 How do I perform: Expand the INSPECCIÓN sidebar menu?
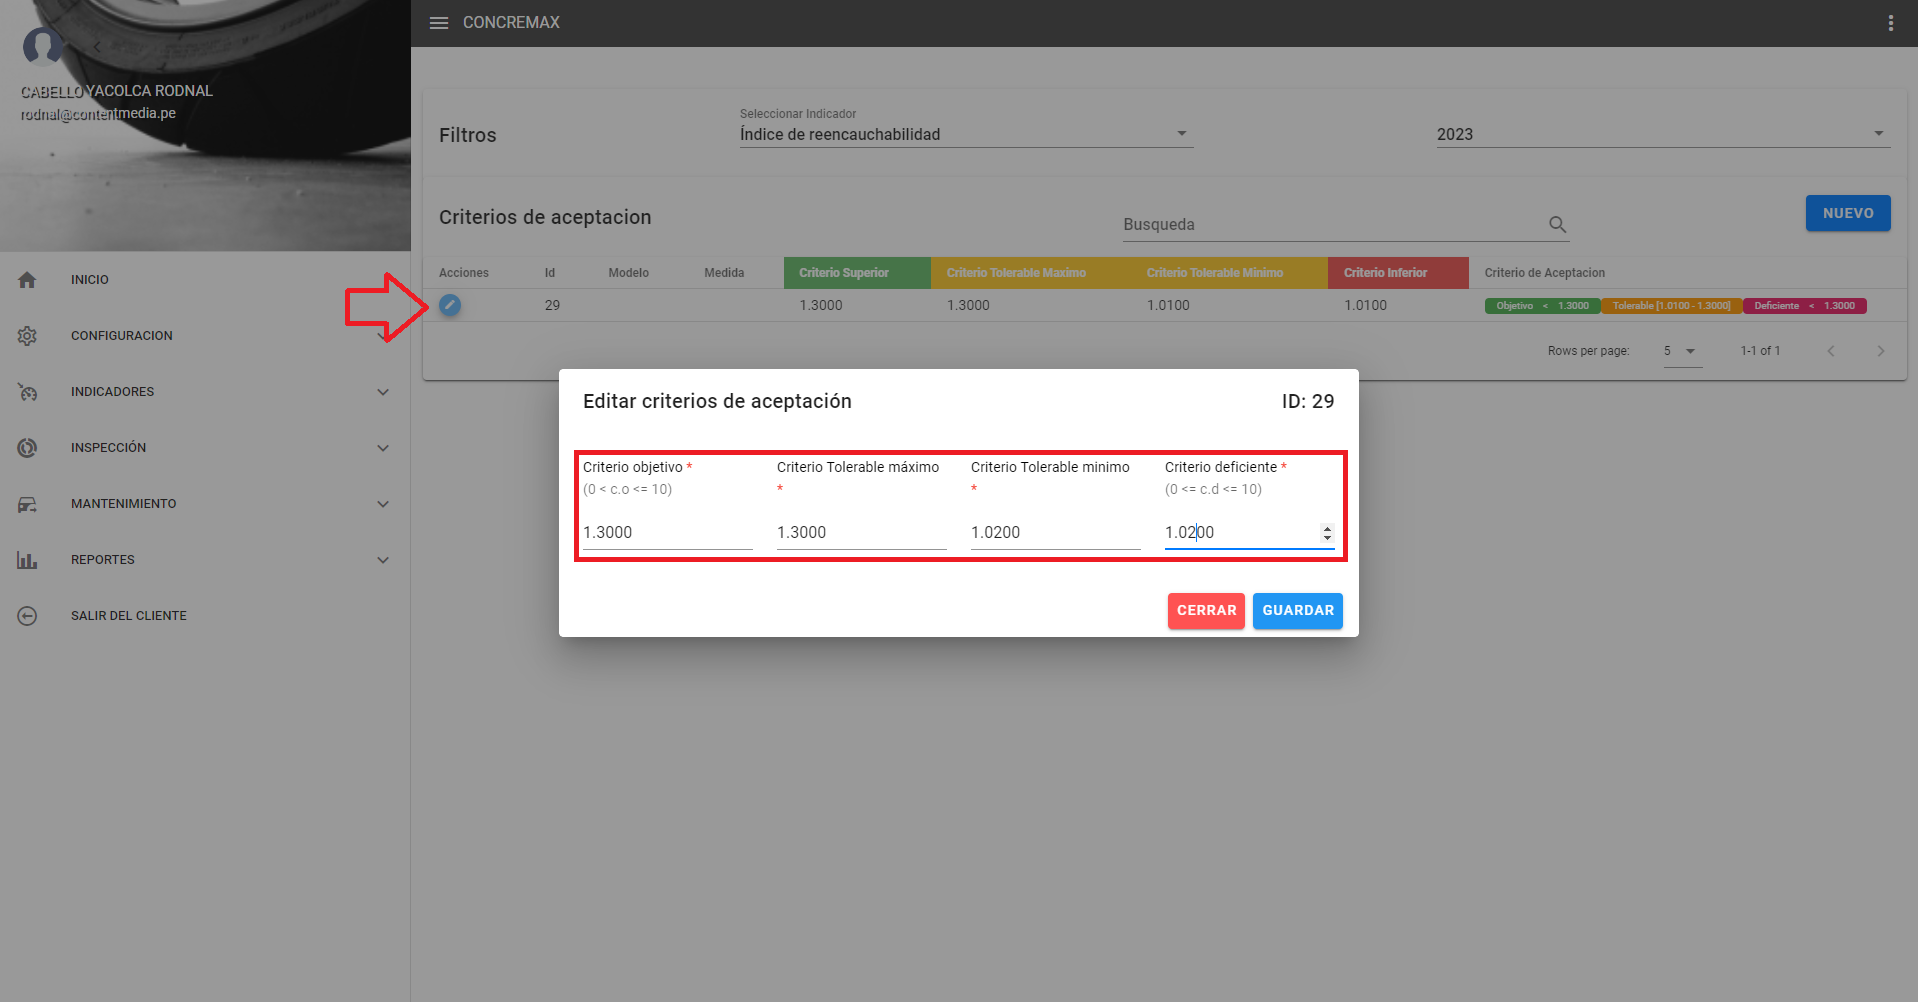coord(383,448)
